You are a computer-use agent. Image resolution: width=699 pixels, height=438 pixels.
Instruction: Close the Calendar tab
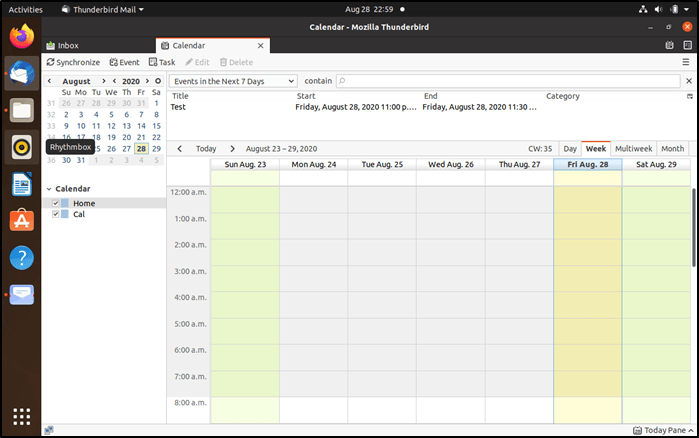point(260,45)
